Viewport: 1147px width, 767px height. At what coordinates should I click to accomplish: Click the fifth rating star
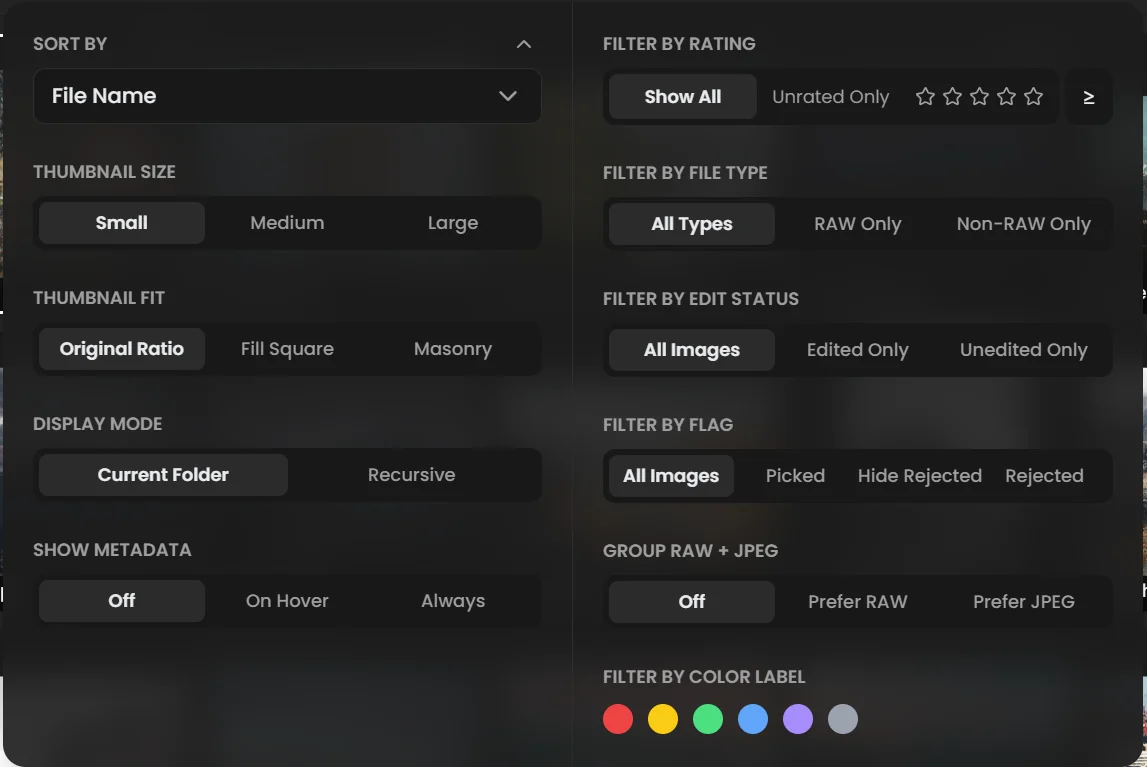pos(1034,97)
